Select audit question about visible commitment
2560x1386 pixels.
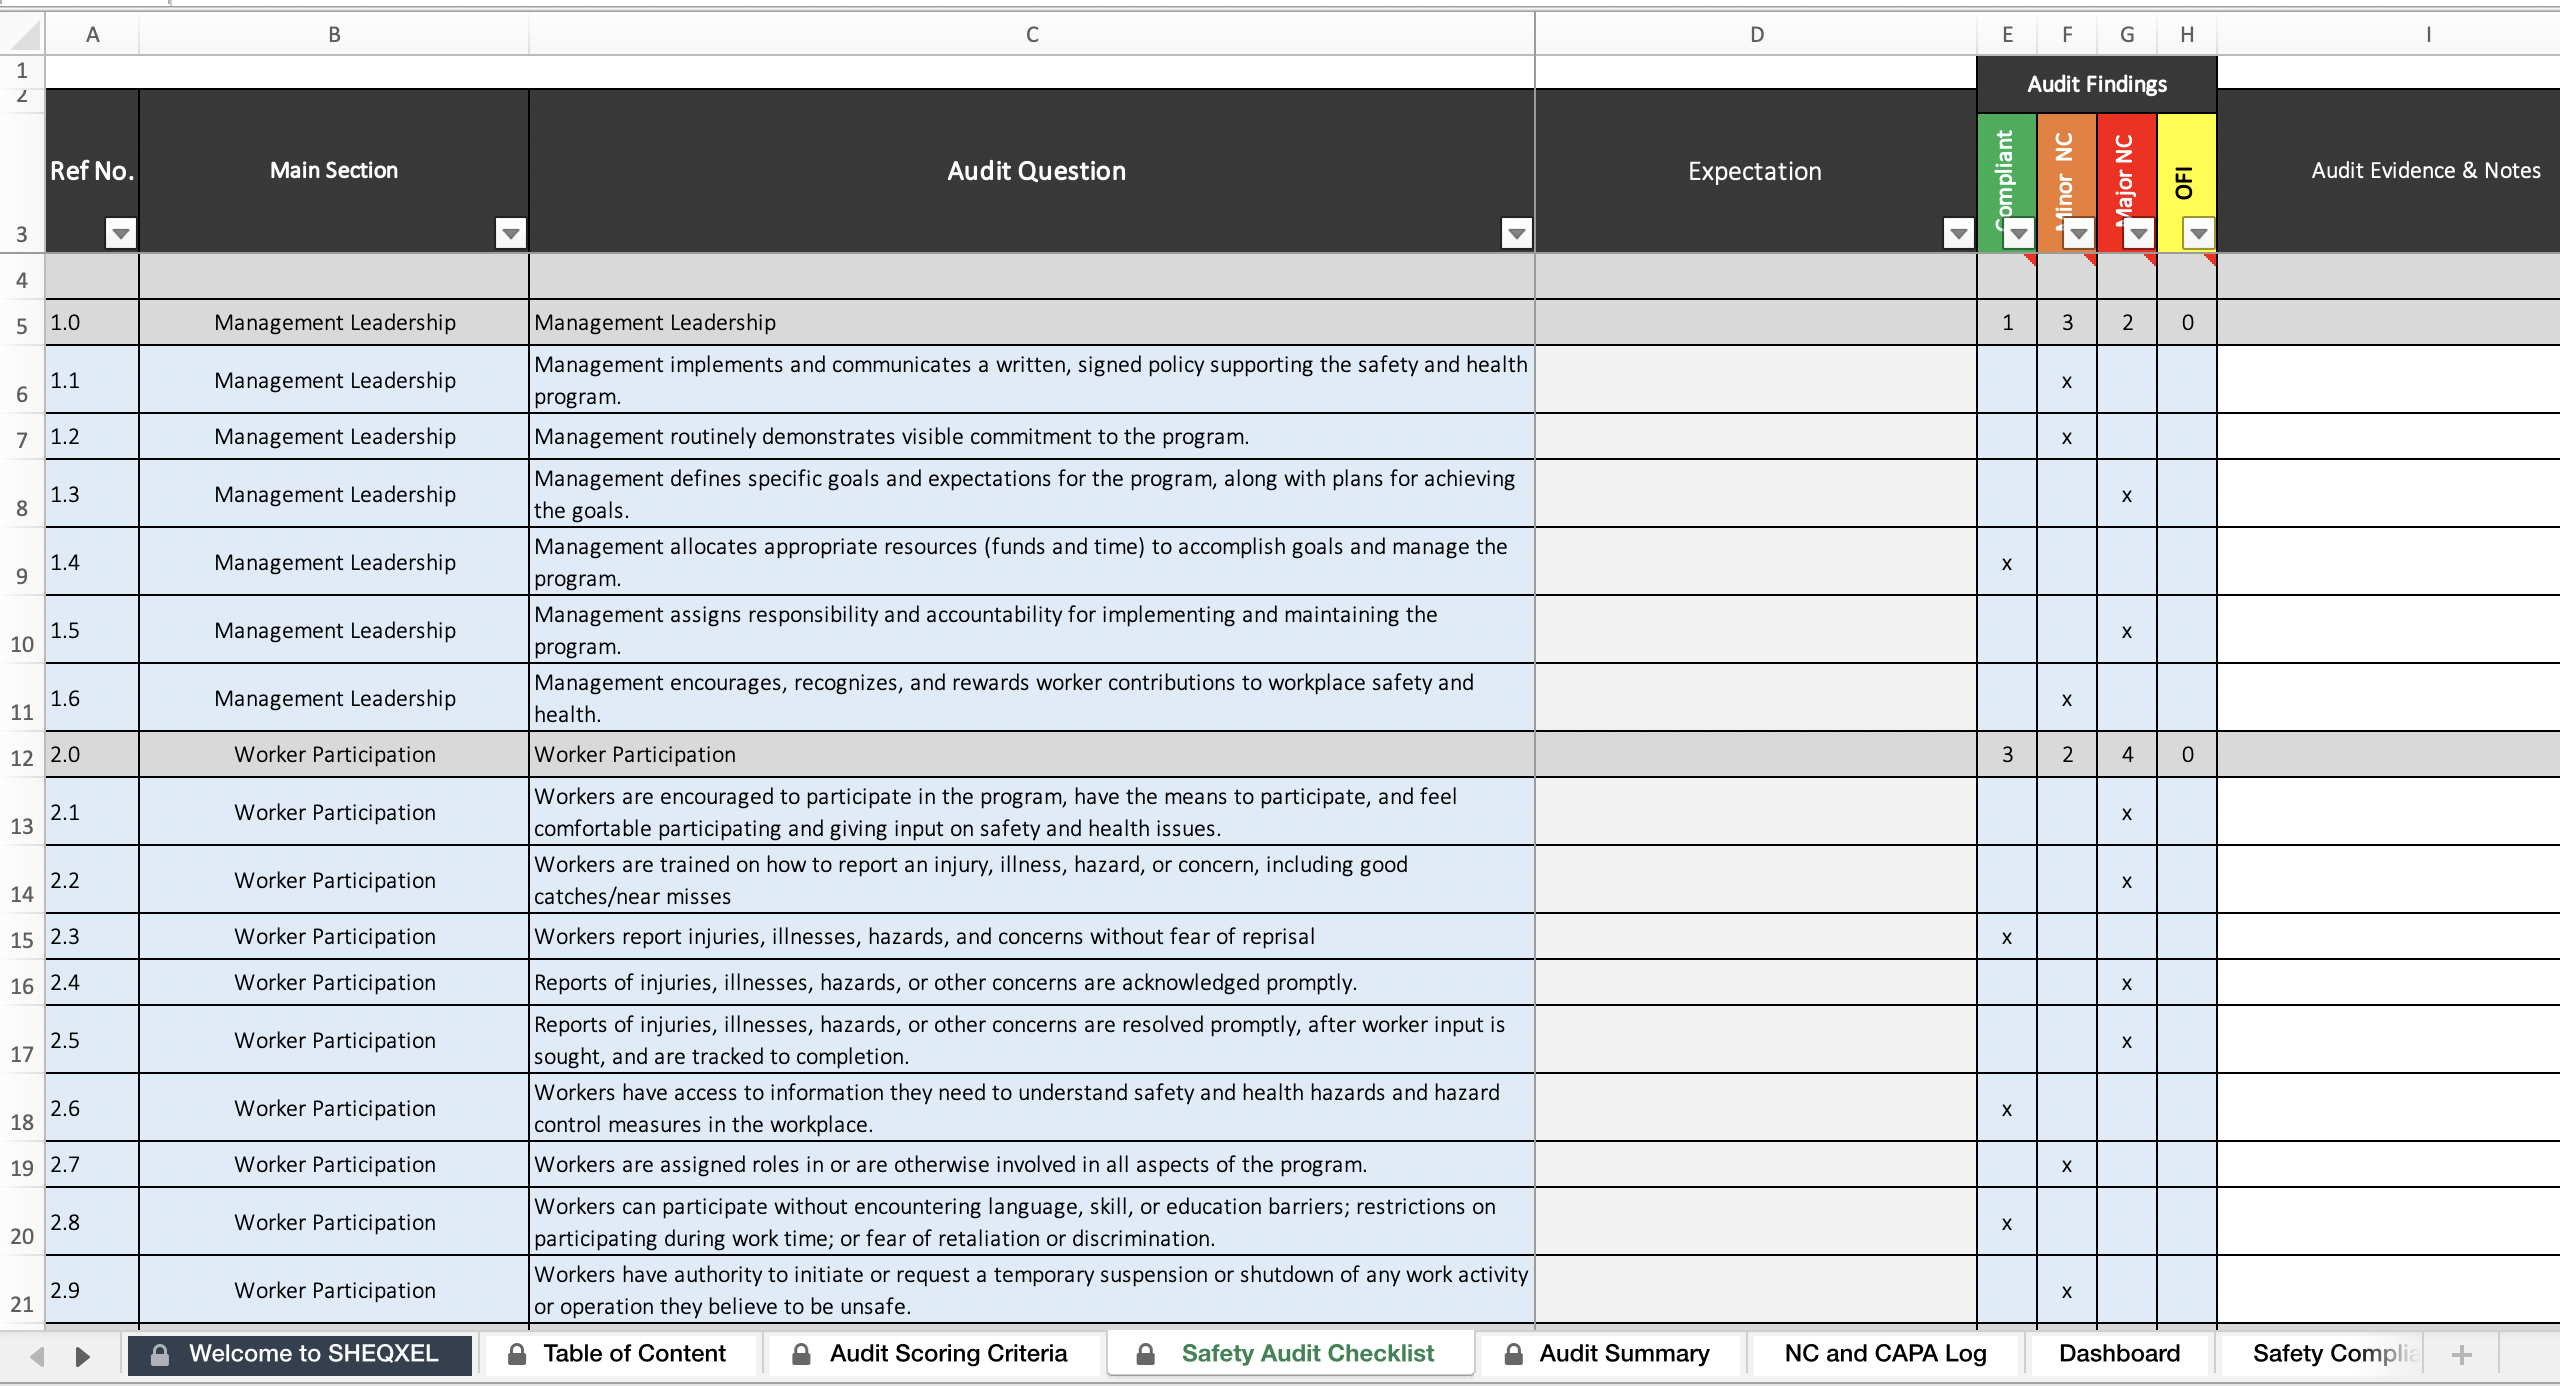coord(1032,437)
